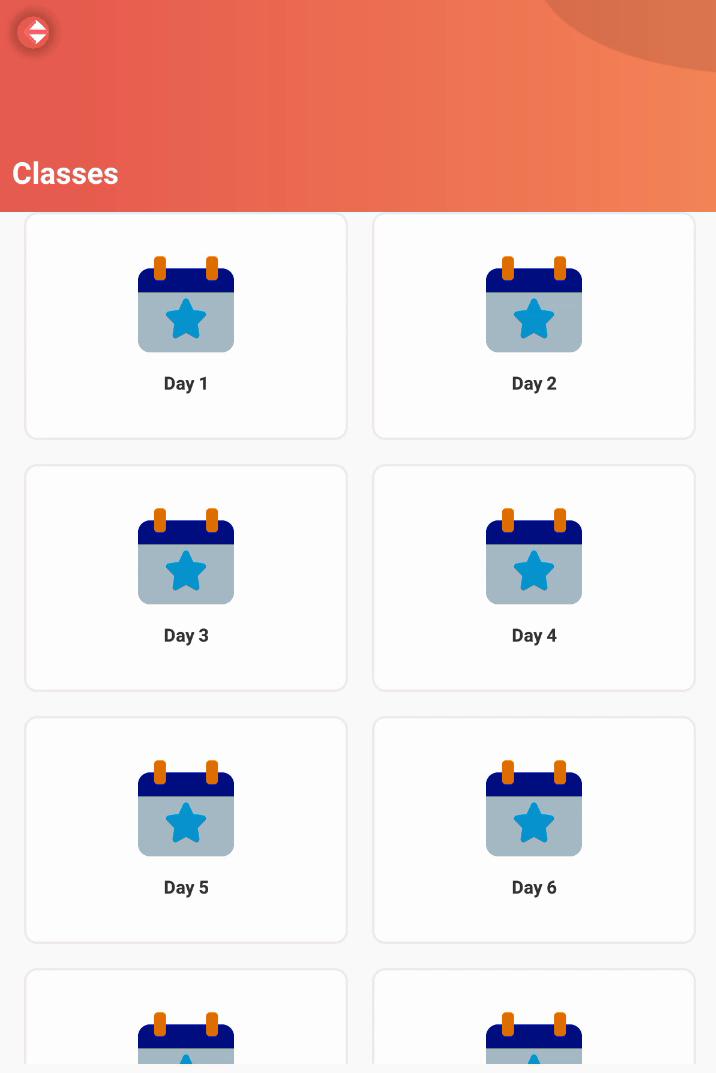Click the cut-off calendar icon below Day 5

pos(186,1039)
